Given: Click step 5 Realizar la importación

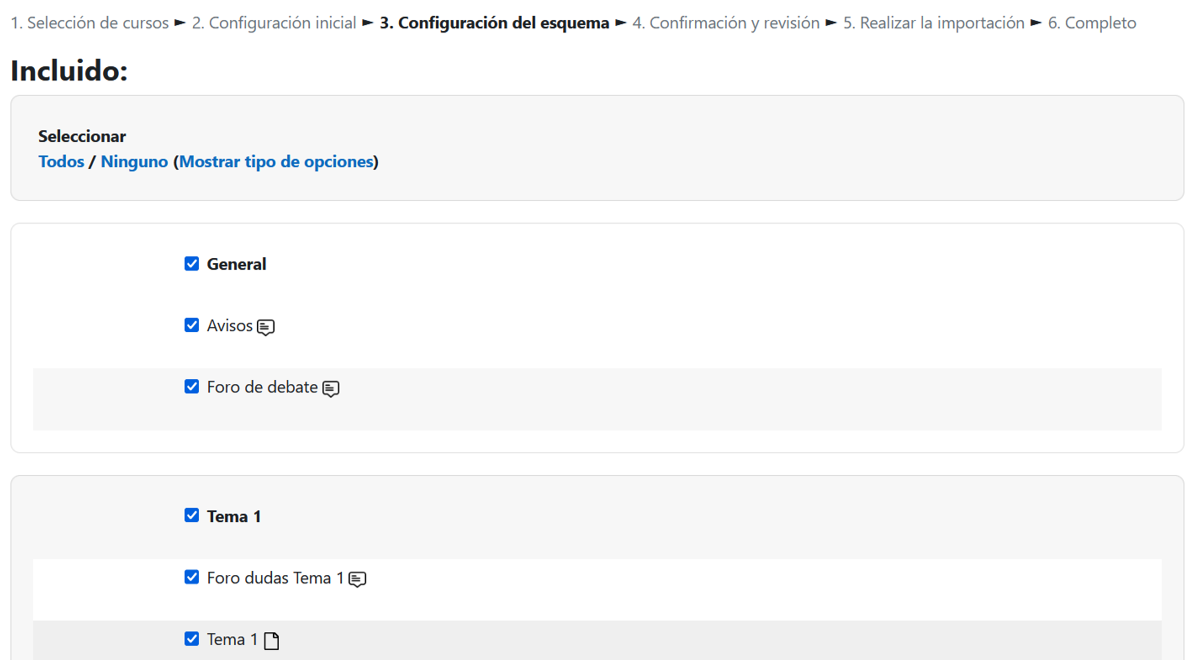Looking at the screenshot, I should (x=934, y=23).
